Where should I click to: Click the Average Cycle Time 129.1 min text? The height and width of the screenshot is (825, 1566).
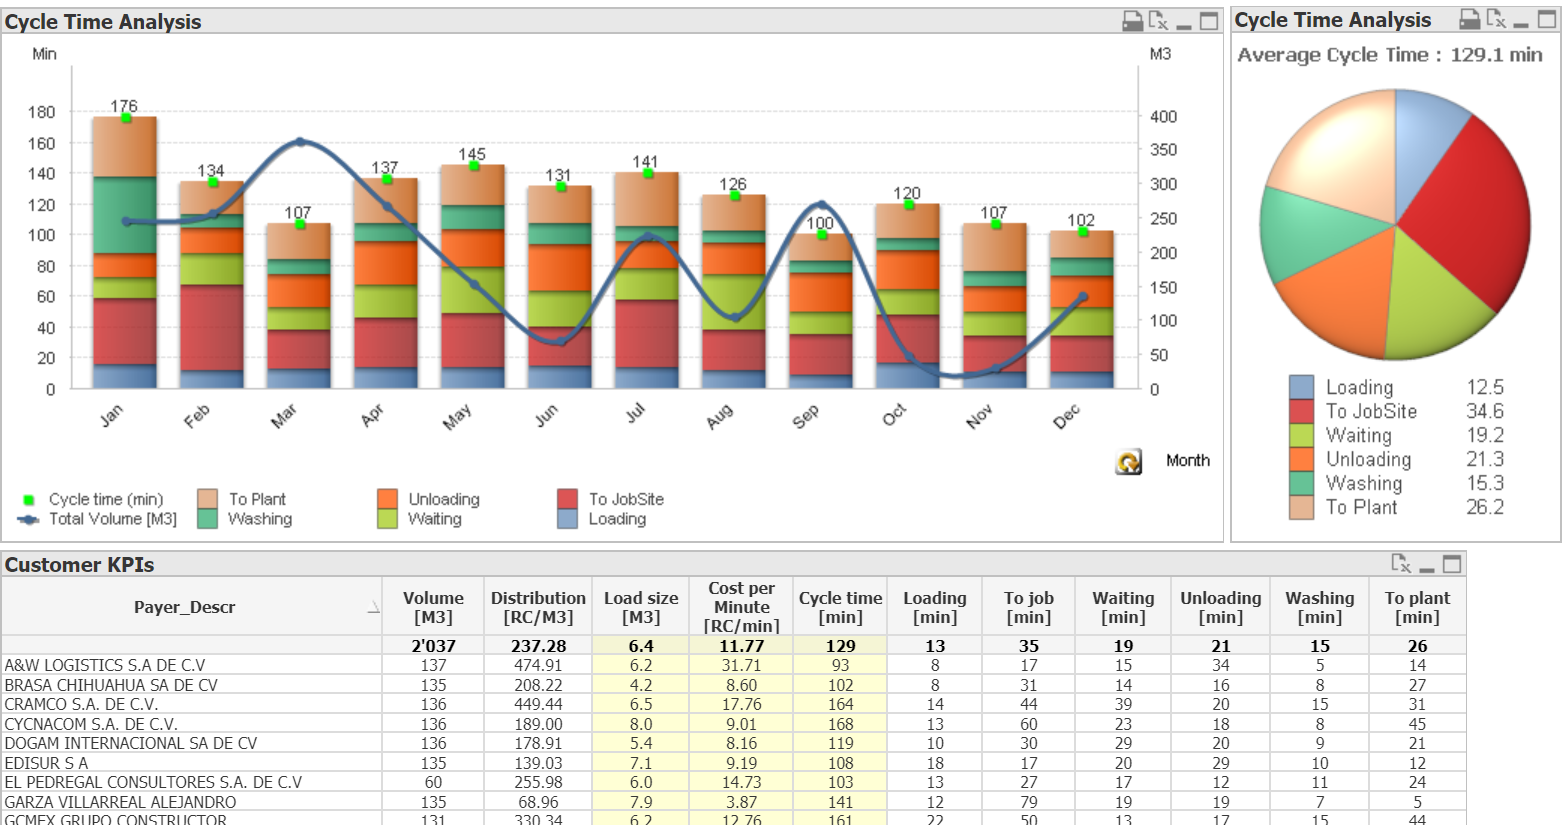click(x=1390, y=55)
